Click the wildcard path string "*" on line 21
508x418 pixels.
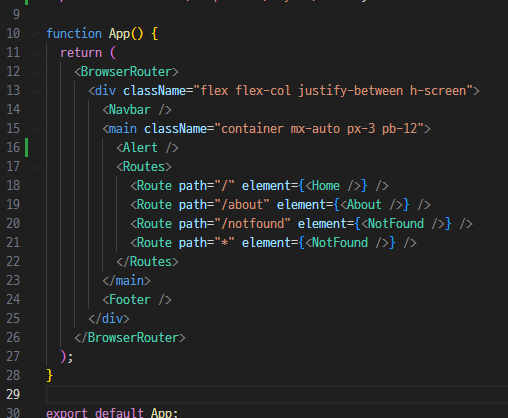225,243
